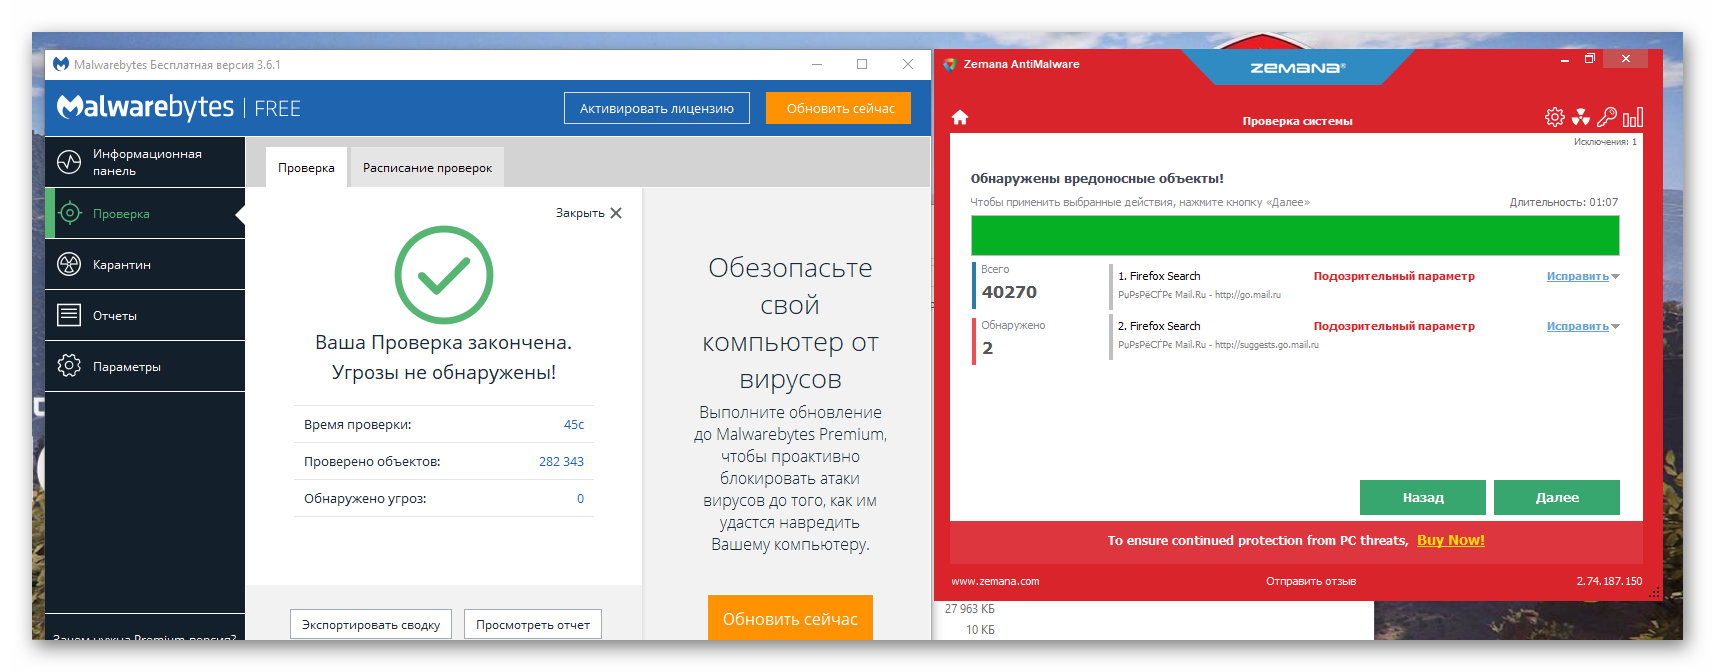Click the header Обновить сейчас button
This screenshot has height=672, width=1715.
pyautogui.click(x=840, y=108)
